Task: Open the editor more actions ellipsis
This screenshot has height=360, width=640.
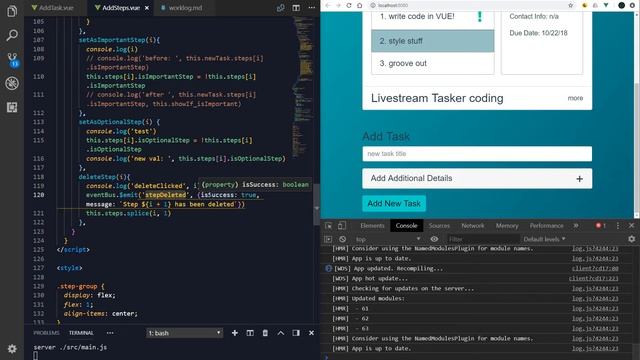Action: coord(311,8)
